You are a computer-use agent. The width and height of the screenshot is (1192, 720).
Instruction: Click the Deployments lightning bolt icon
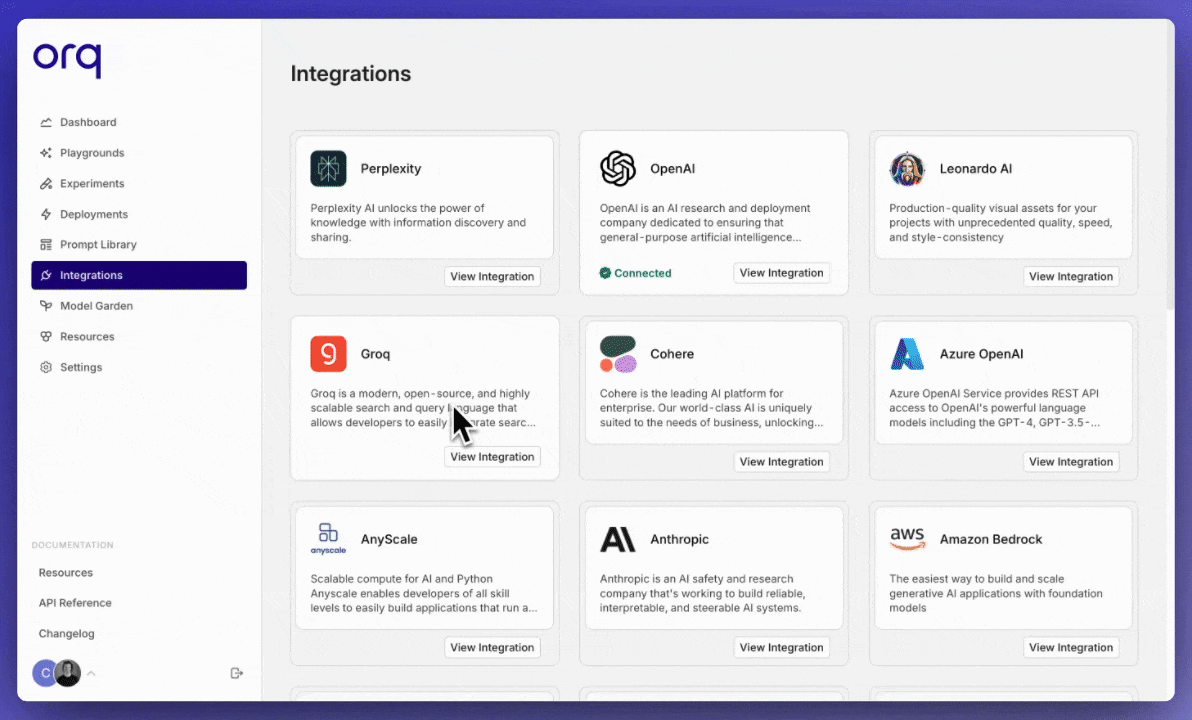[46, 214]
